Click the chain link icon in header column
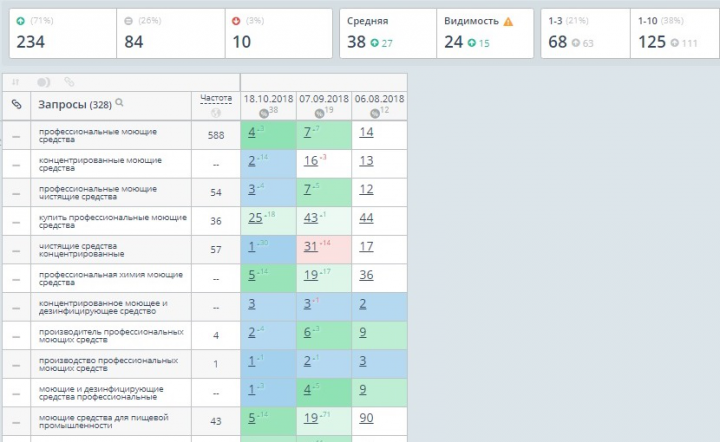The image size is (720, 442). pyautogui.click(x=17, y=105)
